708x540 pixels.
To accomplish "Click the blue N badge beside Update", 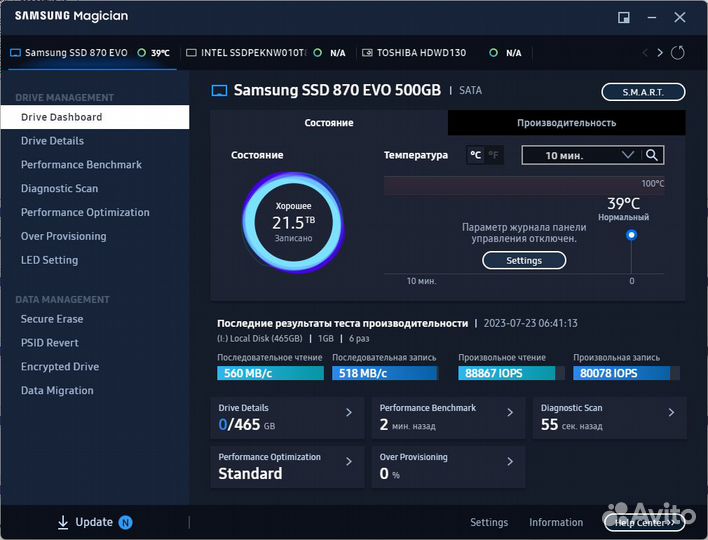I will [126, 522].
